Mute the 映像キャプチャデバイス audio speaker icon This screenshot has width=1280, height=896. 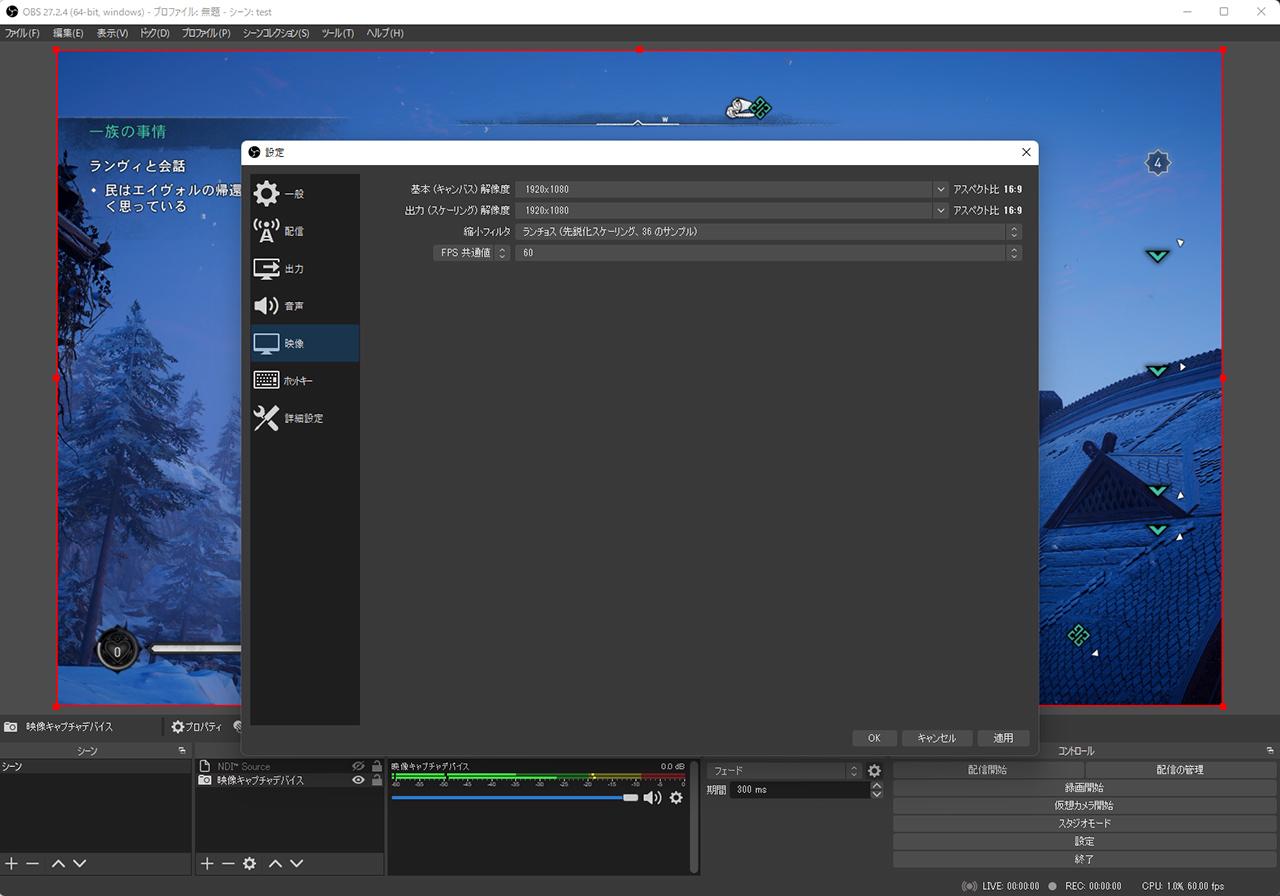[652, 798]
